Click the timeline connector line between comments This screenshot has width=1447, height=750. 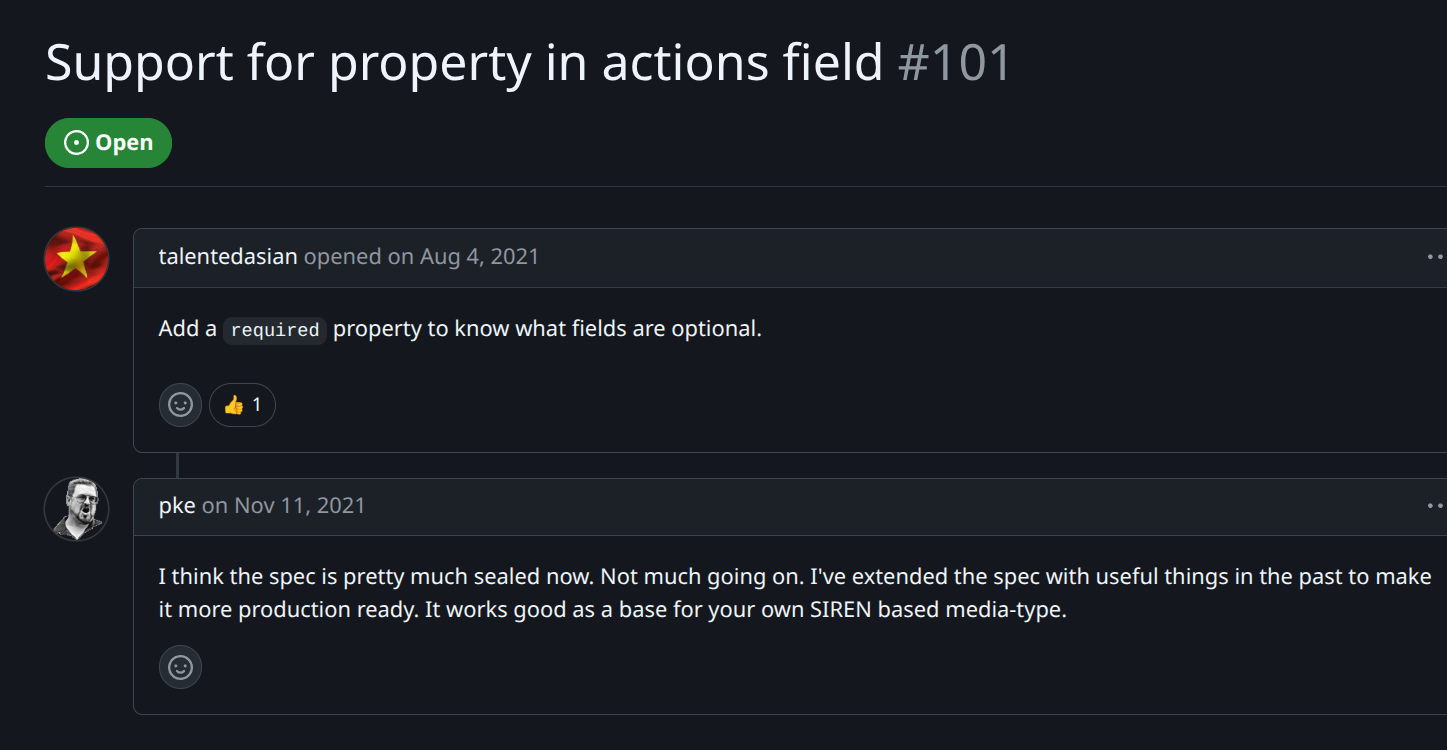[x=177, y=465]
